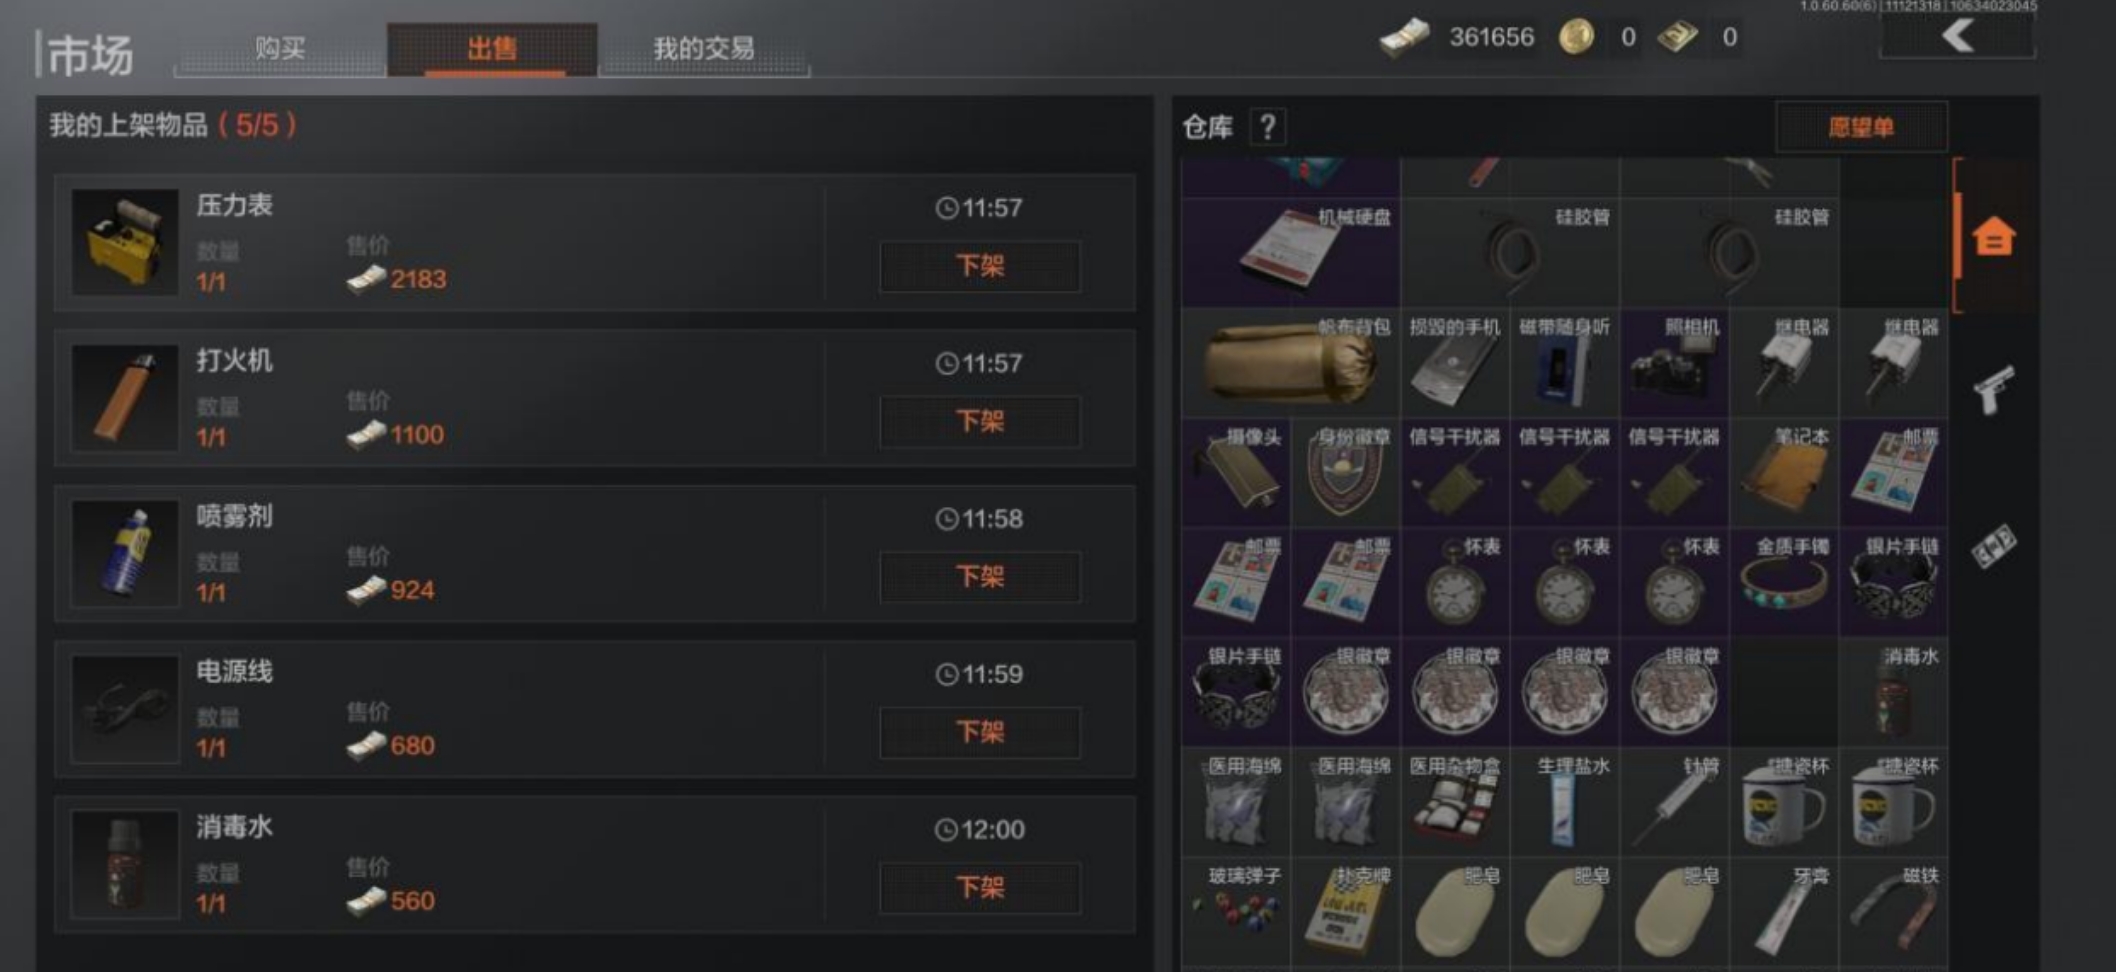The image size is (2116, 972).
Task: Open the warehouse help question mark
Action: tap(1268, 127)
